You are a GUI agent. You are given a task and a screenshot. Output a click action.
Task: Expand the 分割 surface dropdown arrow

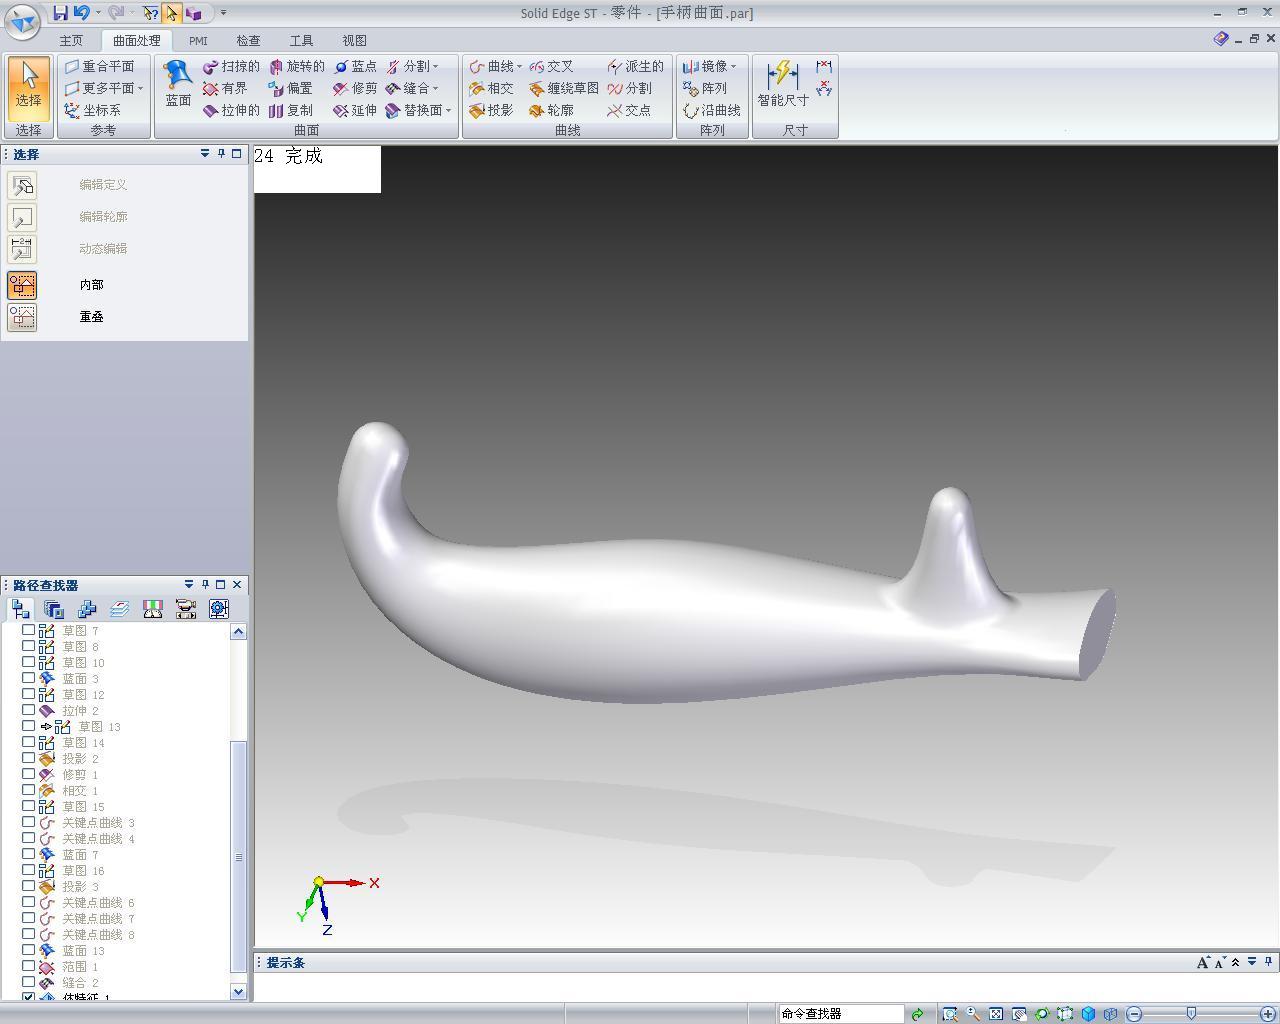point(435,66)
